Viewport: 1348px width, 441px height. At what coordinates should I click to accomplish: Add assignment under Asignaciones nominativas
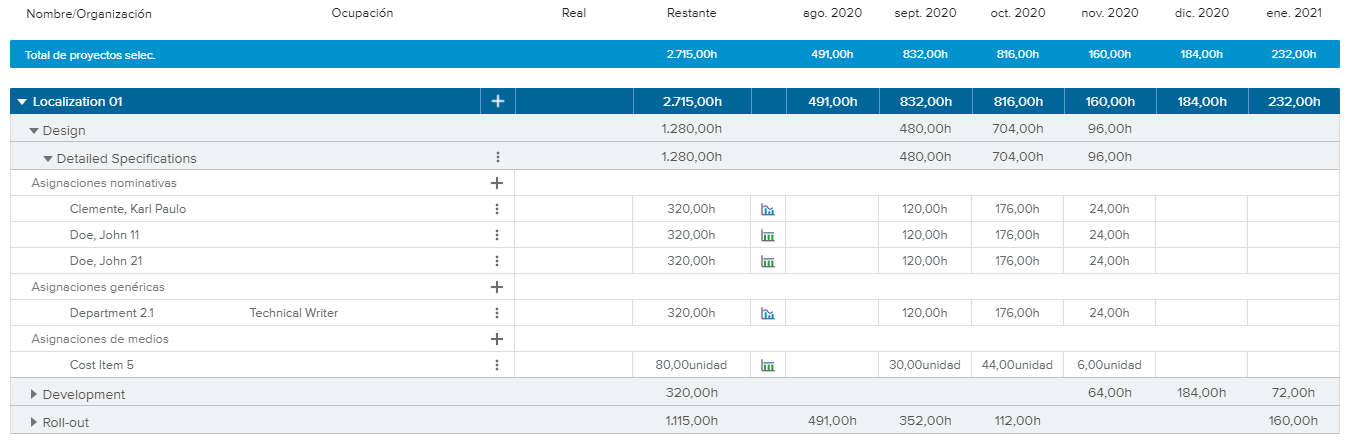[x=497, y=183]
